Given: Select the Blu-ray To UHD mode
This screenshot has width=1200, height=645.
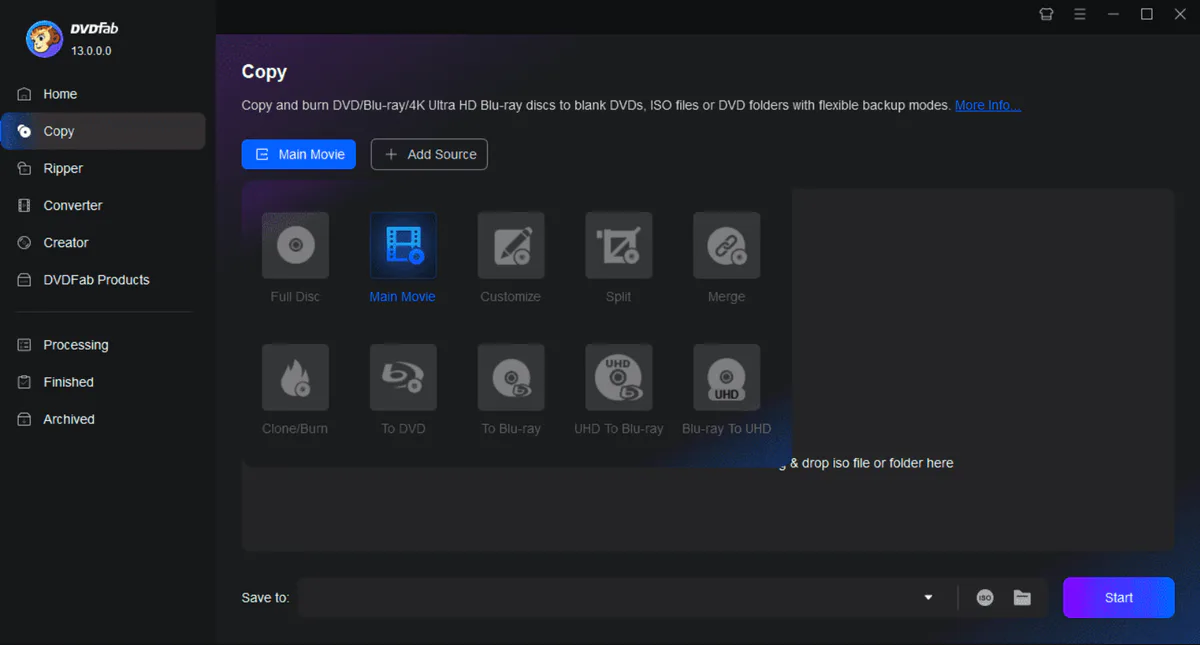Looking at the screenshot, I should coord(726,378).
